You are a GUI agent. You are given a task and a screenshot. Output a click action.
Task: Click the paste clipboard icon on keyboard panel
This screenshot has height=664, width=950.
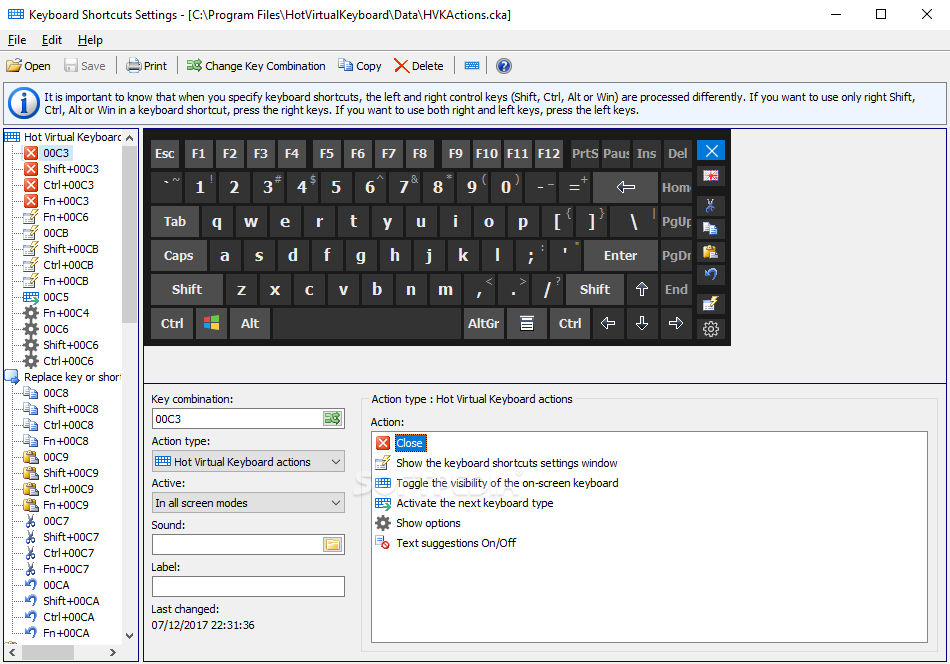click(x=711, y=251)
